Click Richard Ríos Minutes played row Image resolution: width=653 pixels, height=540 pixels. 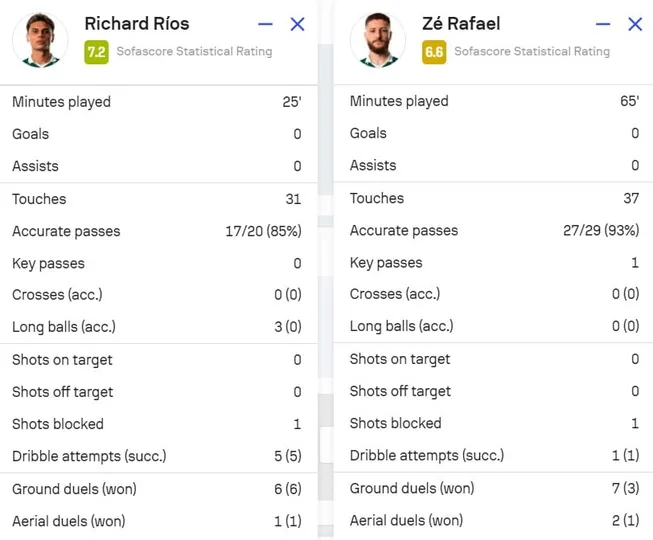157,102
